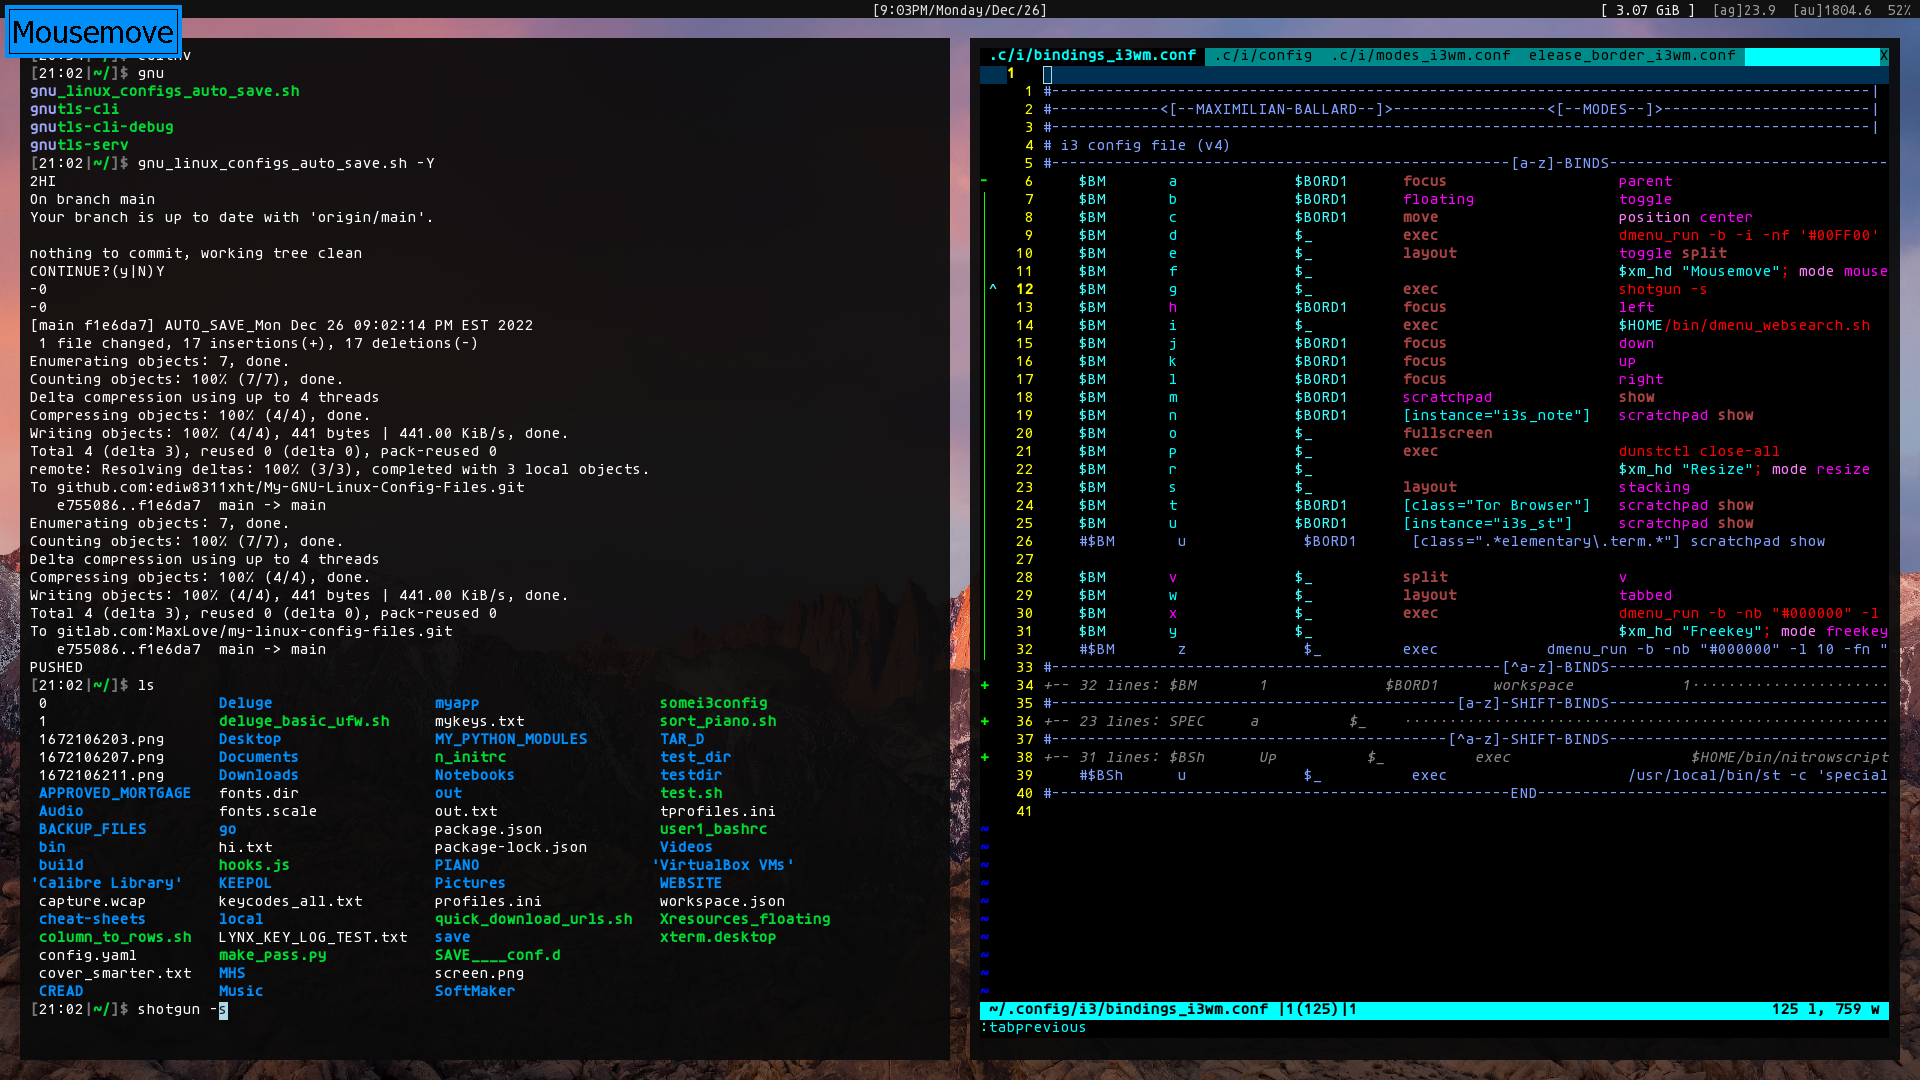Click Xresources_floating in terminal listing
The image size is (1920, 1080).
point(744,920)
